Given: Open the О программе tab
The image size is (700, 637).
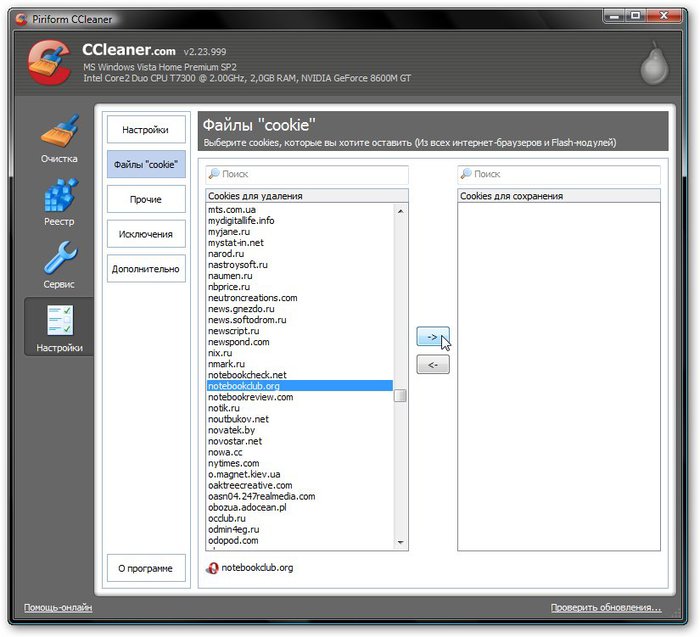Looking at the screenshot, I should pos(146,568).
